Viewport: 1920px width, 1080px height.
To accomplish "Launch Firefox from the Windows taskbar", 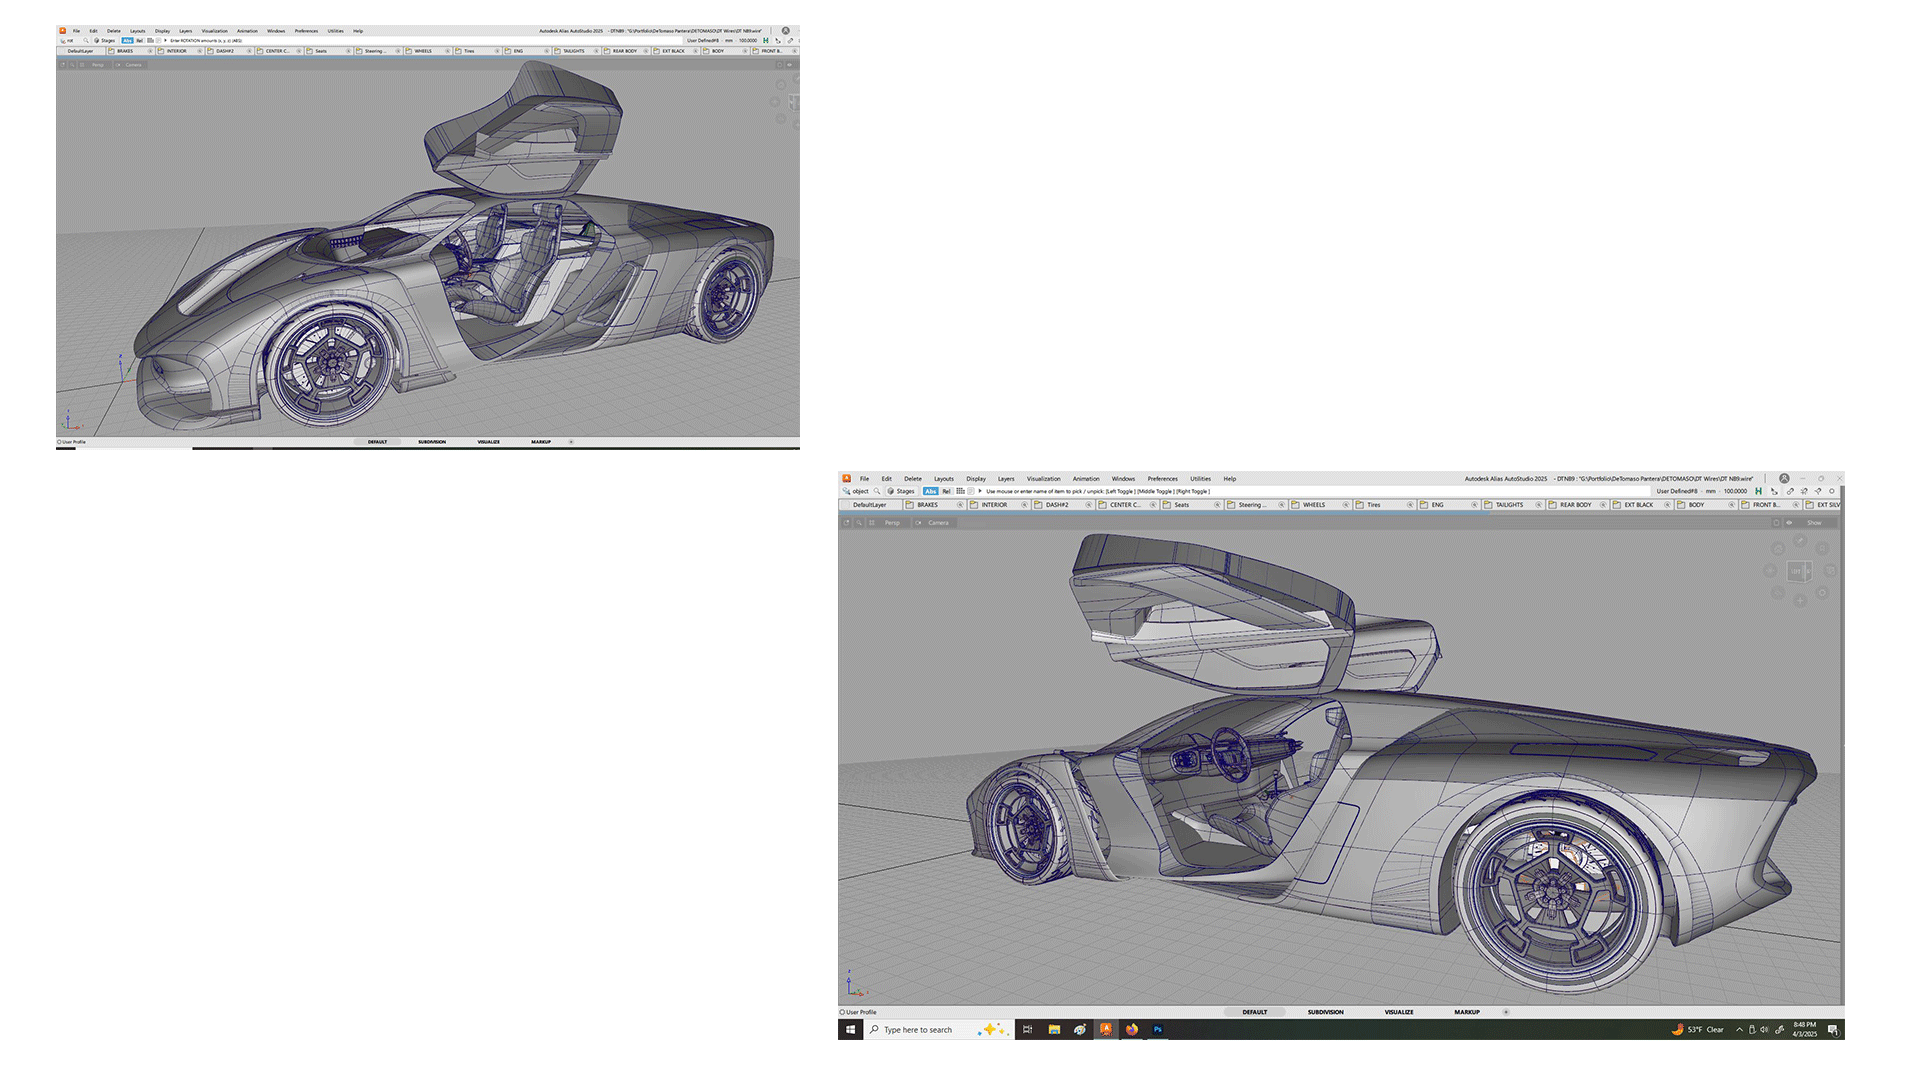I will click(x=1132, y=1029).
